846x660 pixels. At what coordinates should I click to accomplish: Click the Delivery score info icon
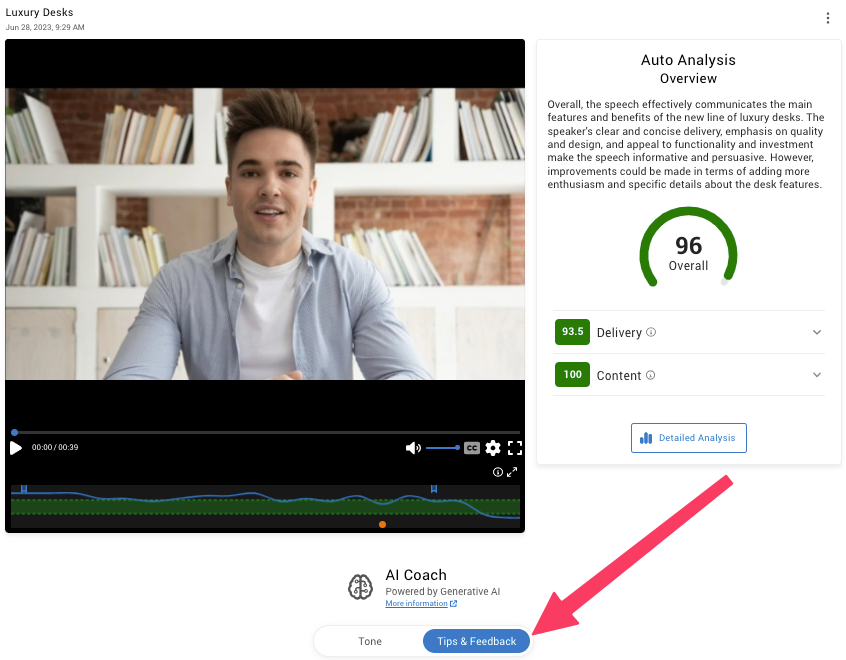coord(651,332)
